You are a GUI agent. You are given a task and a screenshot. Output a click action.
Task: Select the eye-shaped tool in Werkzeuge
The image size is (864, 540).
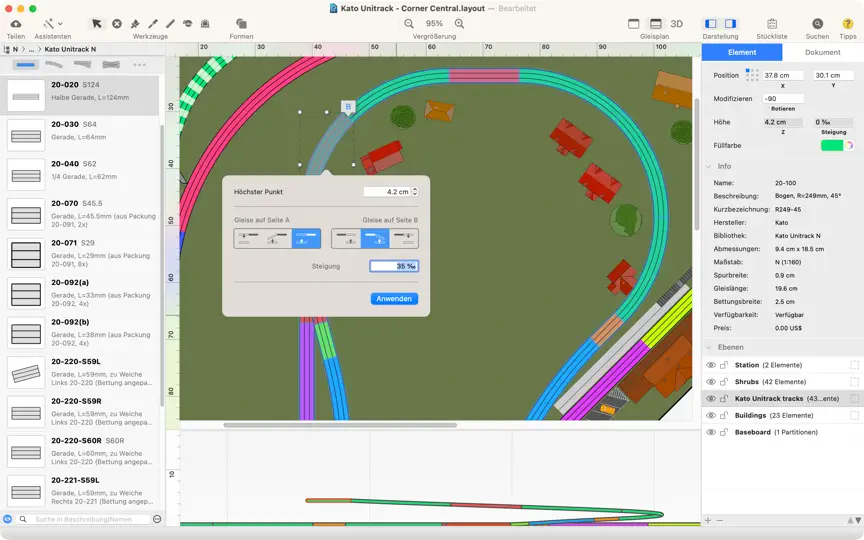point(188,24)
